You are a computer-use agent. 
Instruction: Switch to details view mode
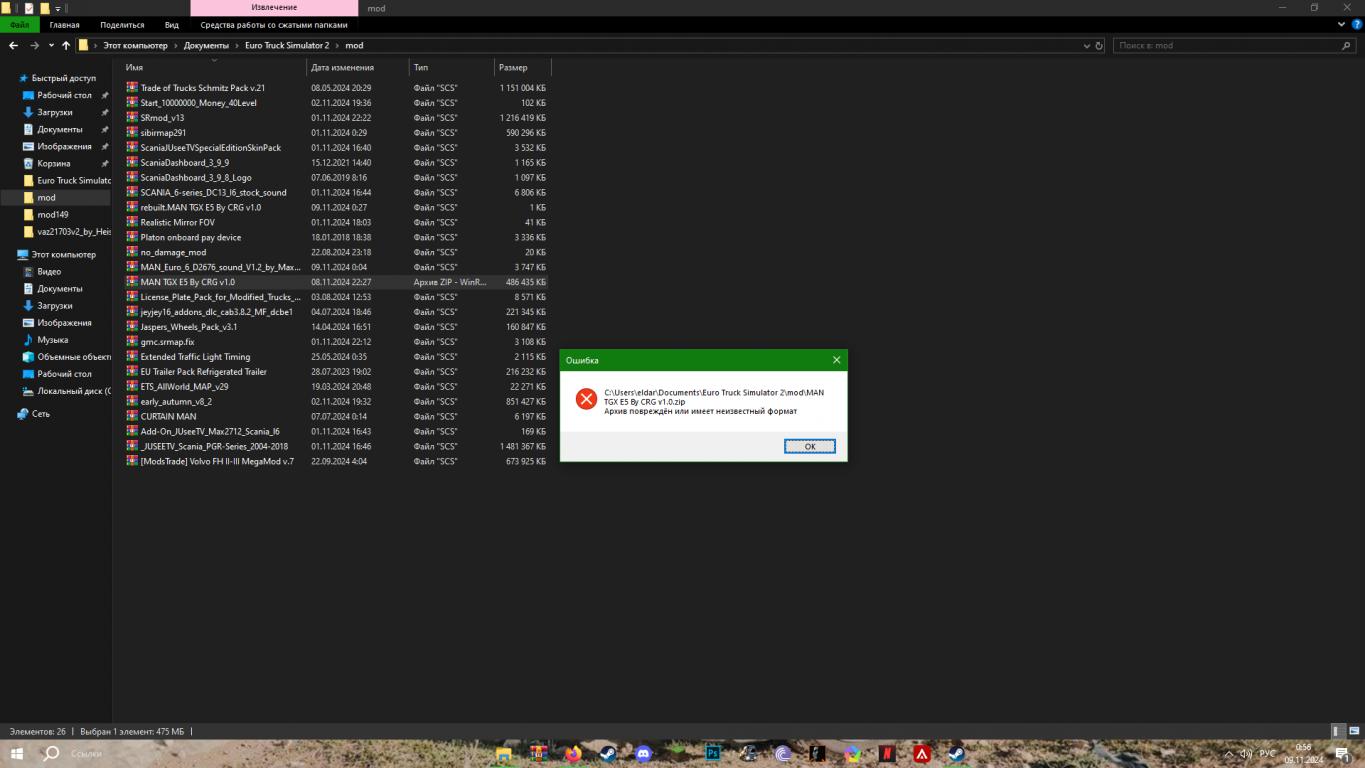pyautogui.click(x=1337, y=732)
